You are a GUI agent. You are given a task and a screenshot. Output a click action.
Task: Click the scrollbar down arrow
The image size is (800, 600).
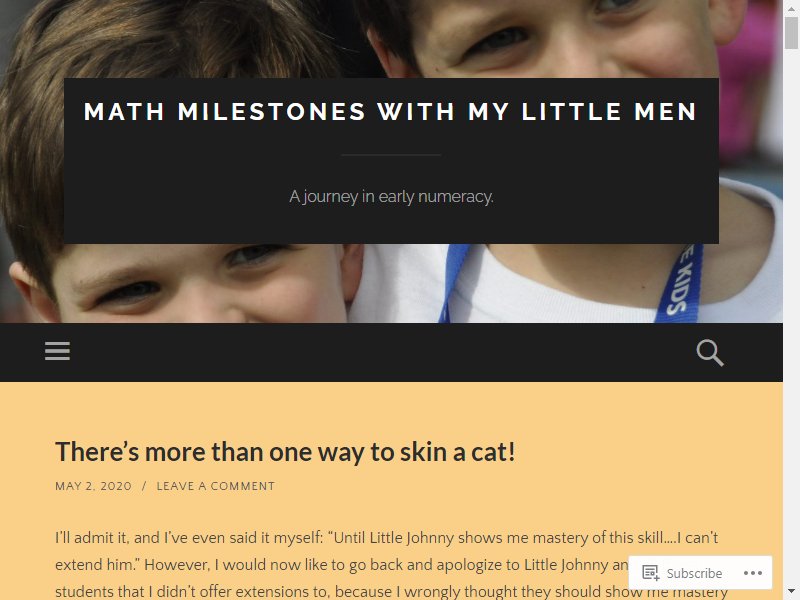791,593
